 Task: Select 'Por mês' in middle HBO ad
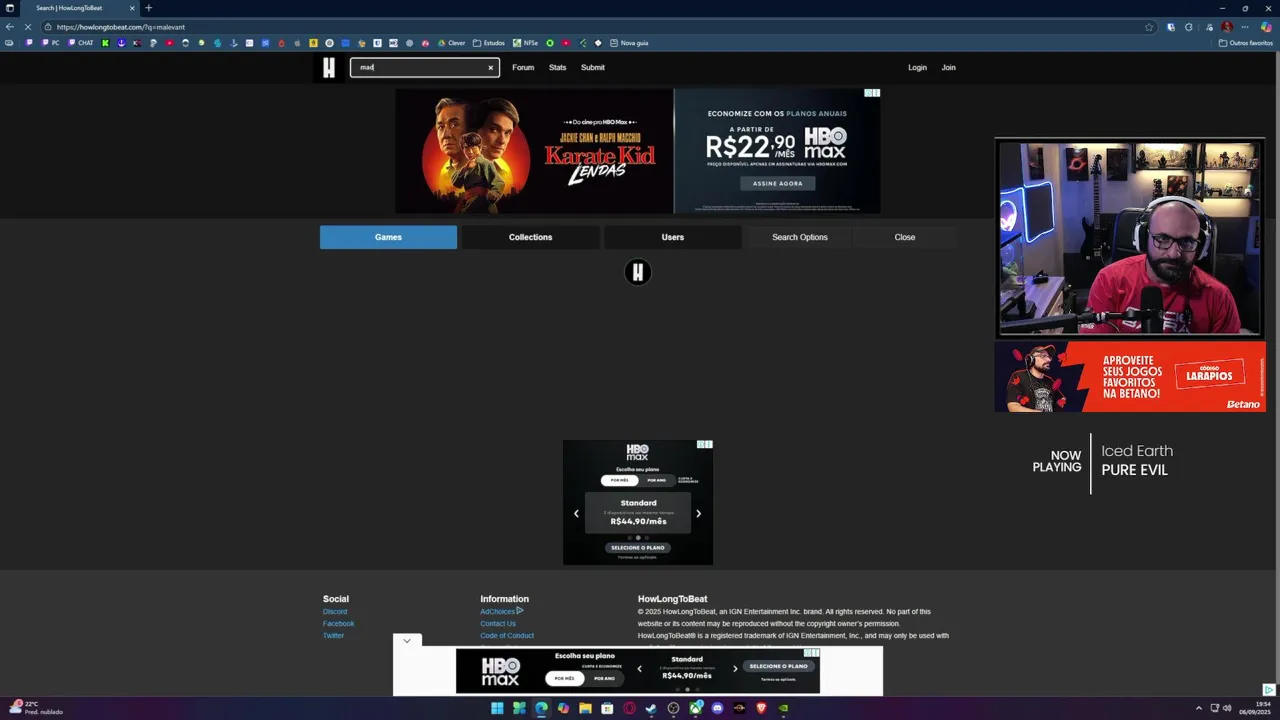click(x=620, y=480)
